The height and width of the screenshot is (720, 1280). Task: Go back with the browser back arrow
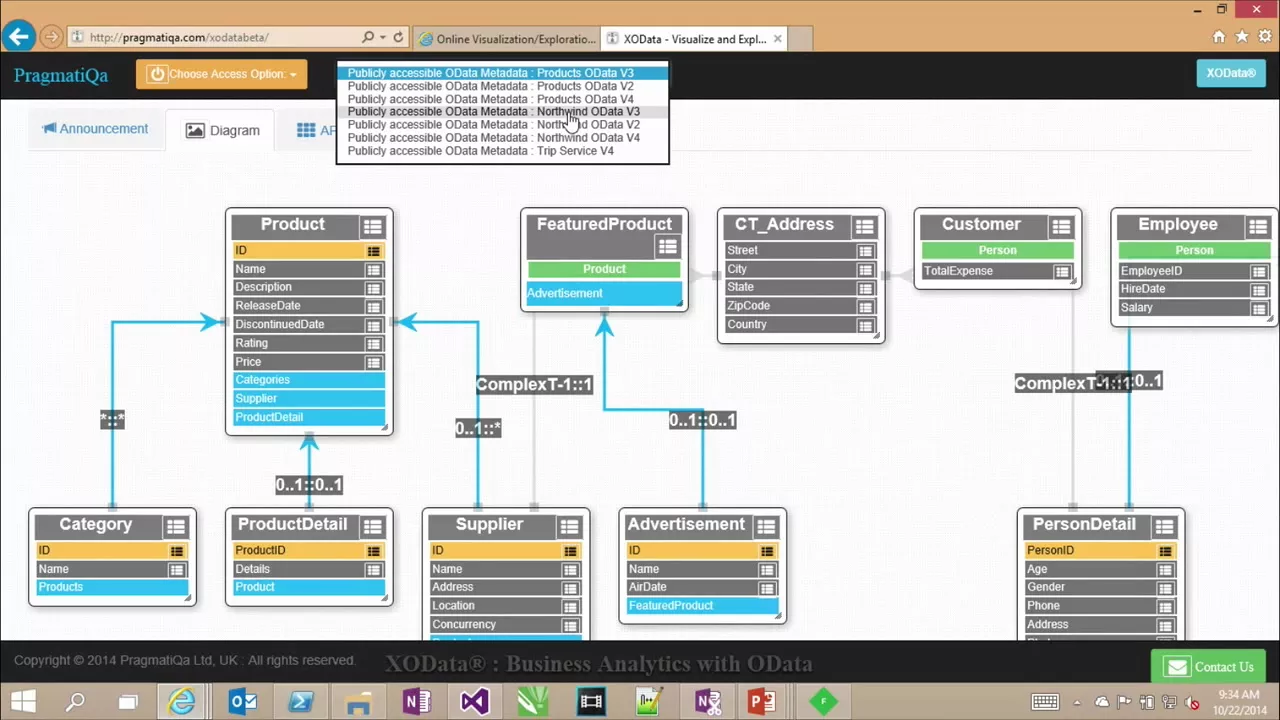click(x=18, y=37)
